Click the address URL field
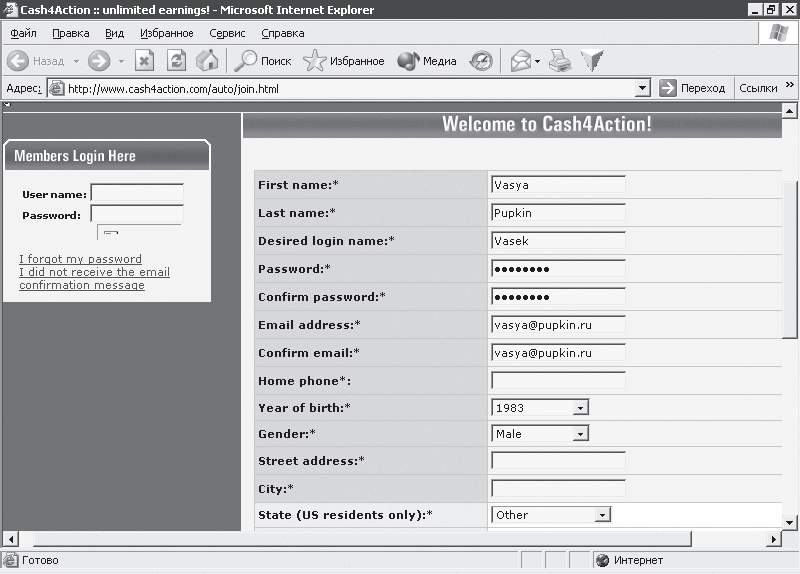Viewport: 800px width, 574px height. coord(351,89)
